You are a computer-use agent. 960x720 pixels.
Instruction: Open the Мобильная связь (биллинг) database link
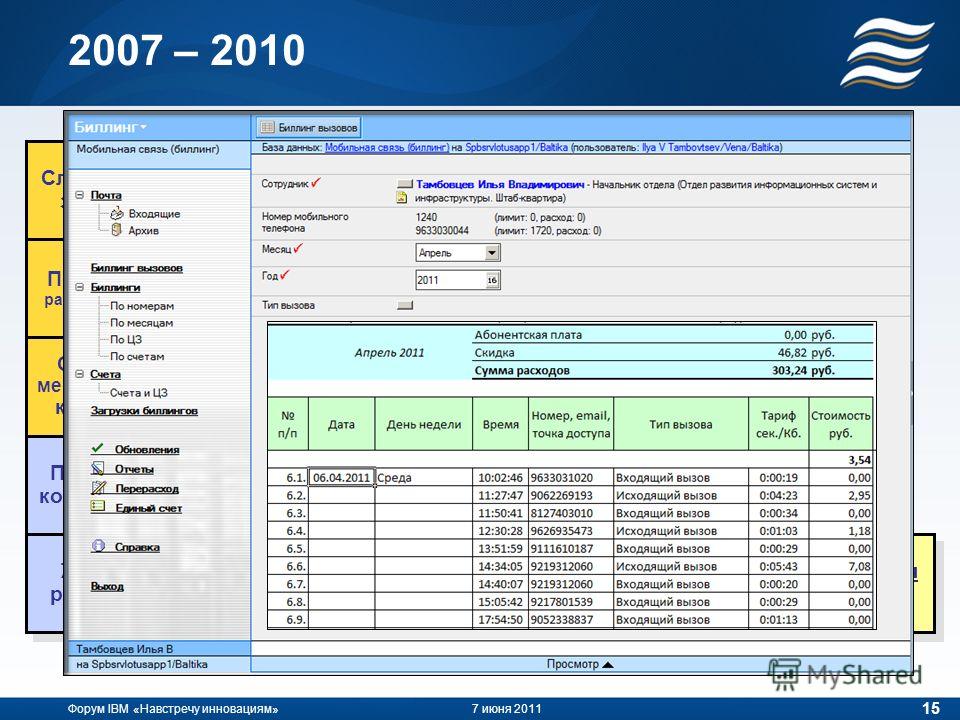point(386,147)
